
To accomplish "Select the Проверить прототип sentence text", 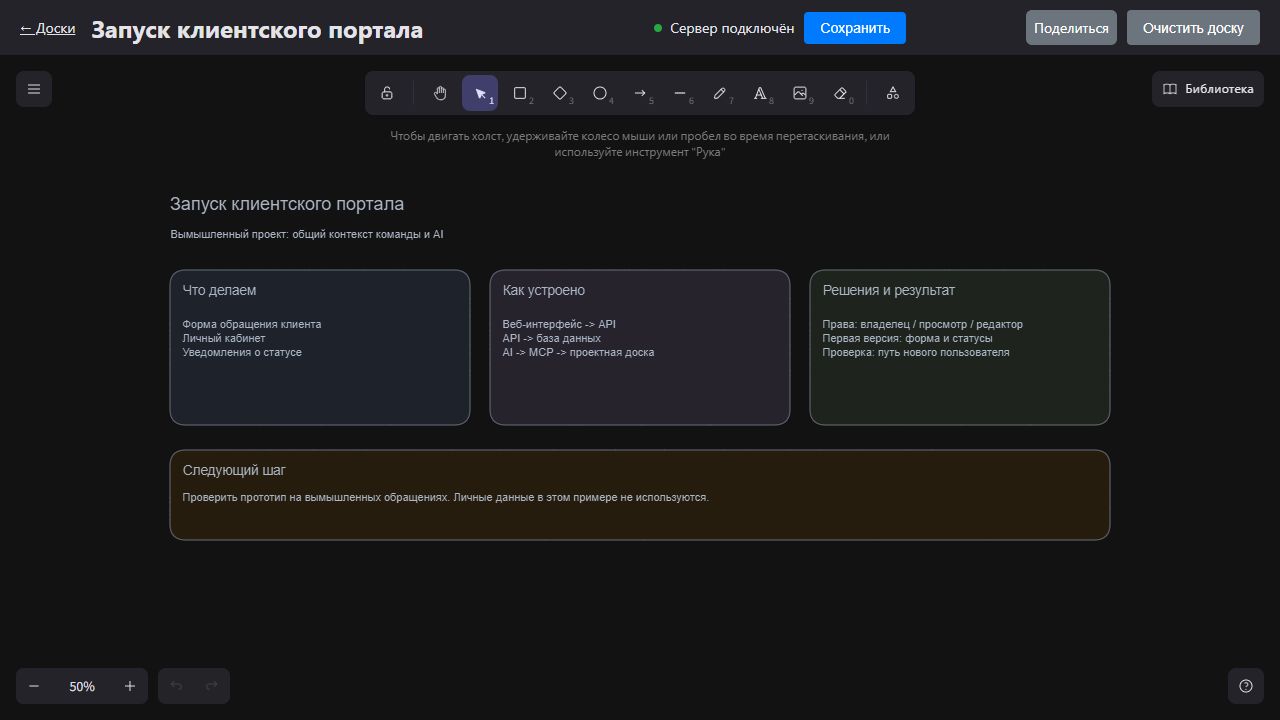I will pos(445,497).
